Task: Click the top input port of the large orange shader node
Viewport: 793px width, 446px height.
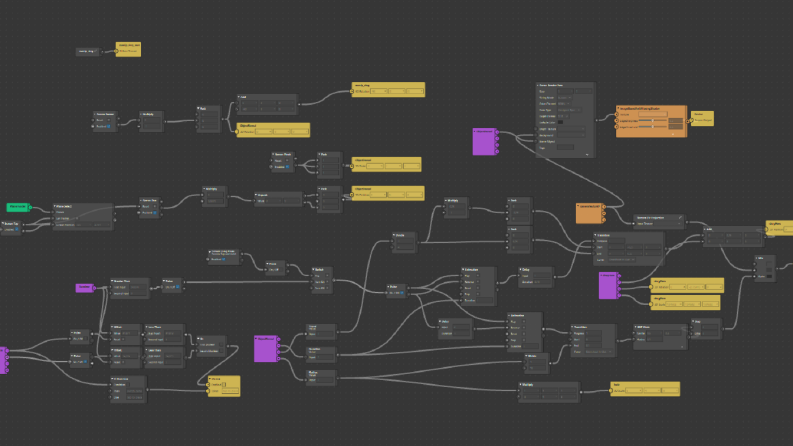Action: click(616, 115)
